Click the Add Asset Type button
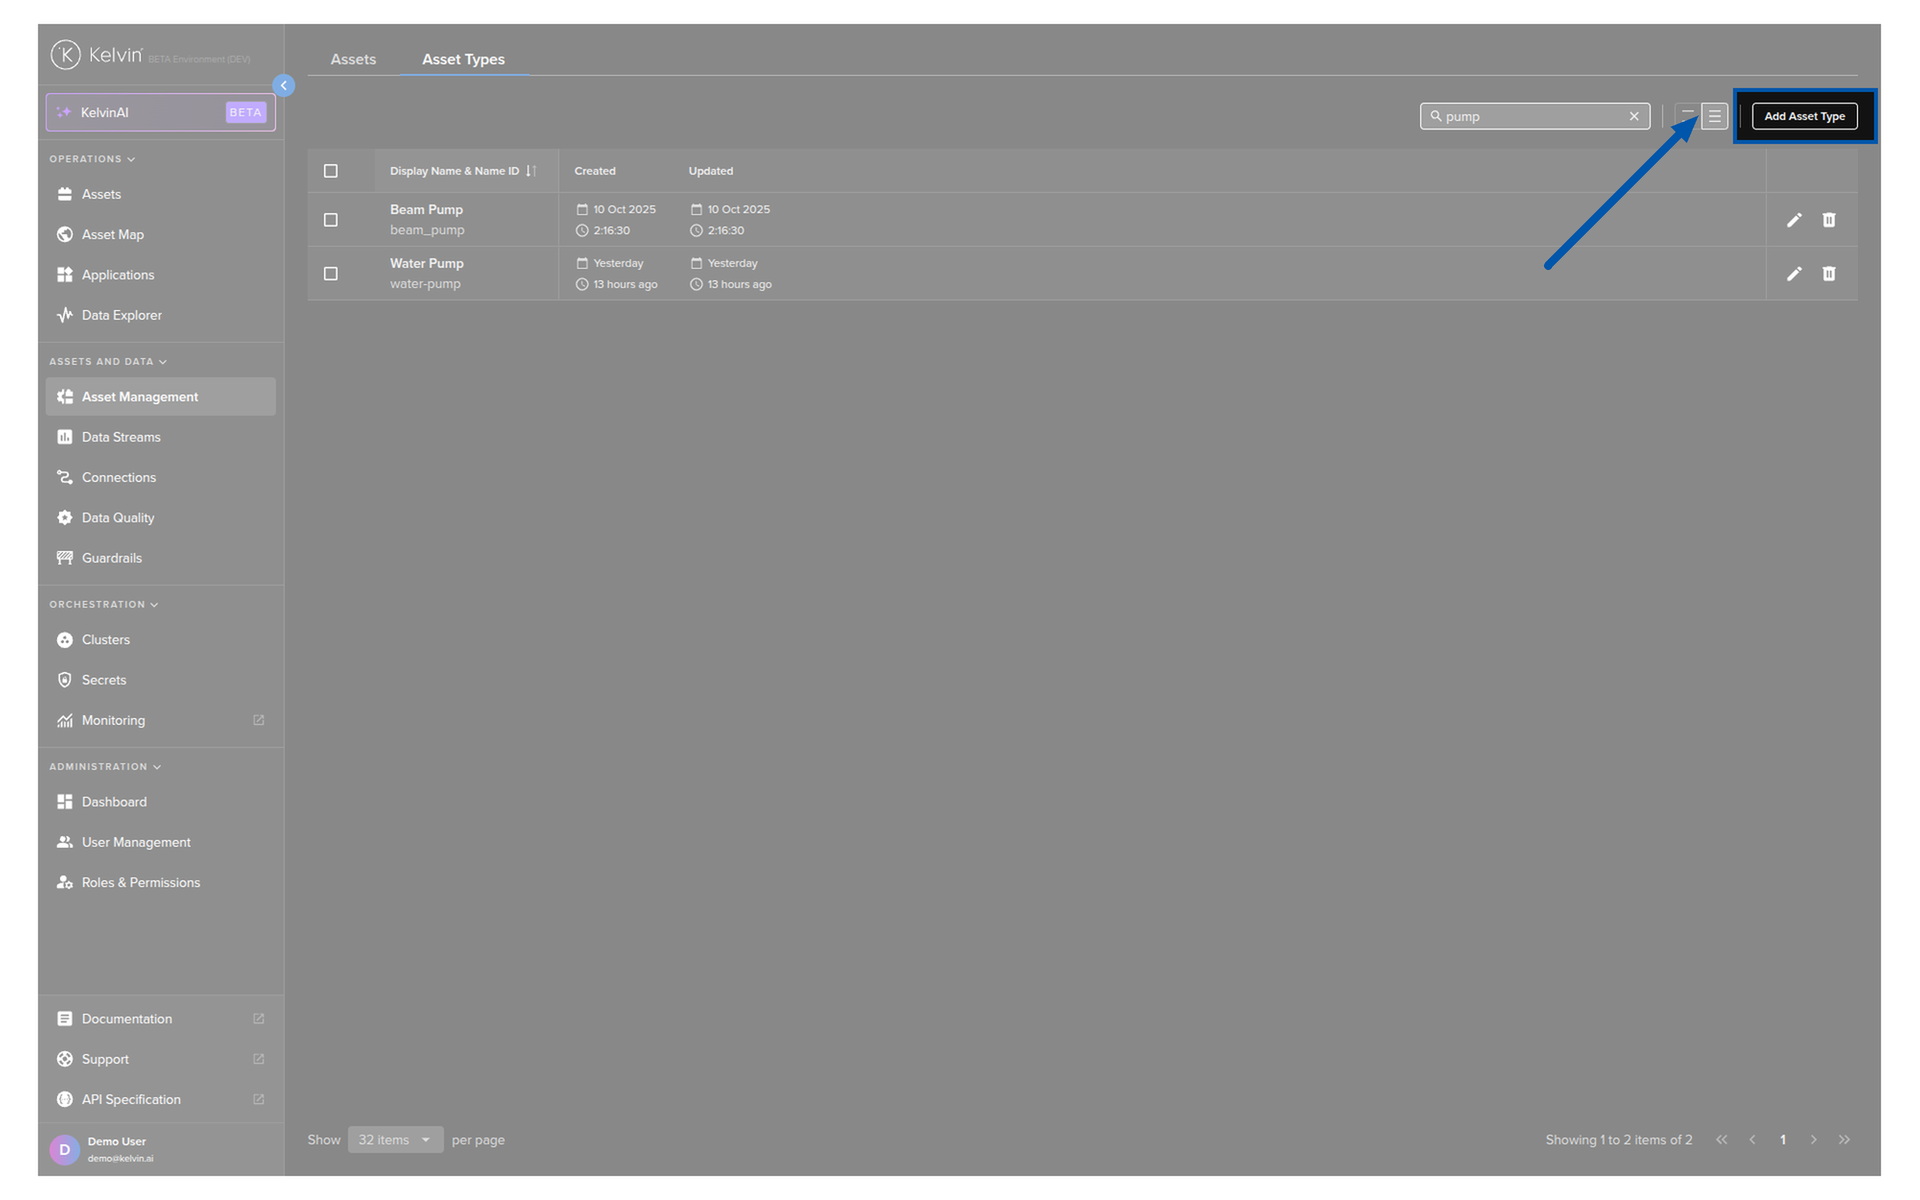Image resolution: width=1920 pixels, height=1200 pixels. 1803,117
